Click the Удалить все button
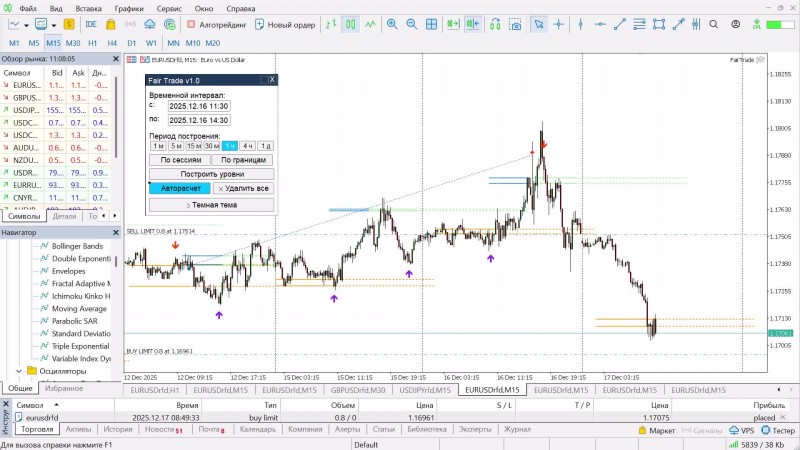 pos(243,188)
